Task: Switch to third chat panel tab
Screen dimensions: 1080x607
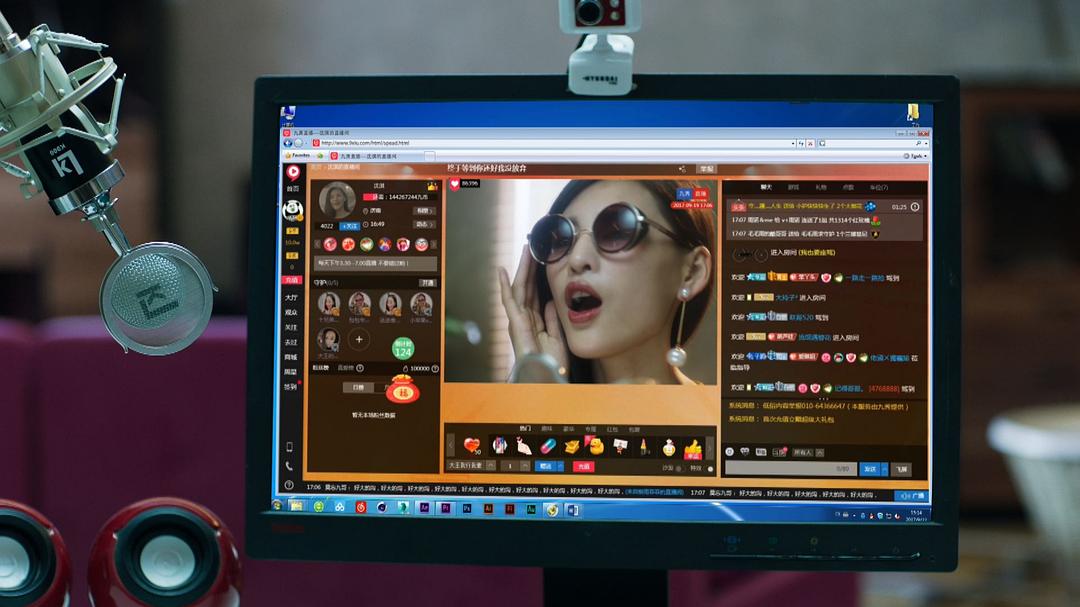Action: click(x=821, y=187)
